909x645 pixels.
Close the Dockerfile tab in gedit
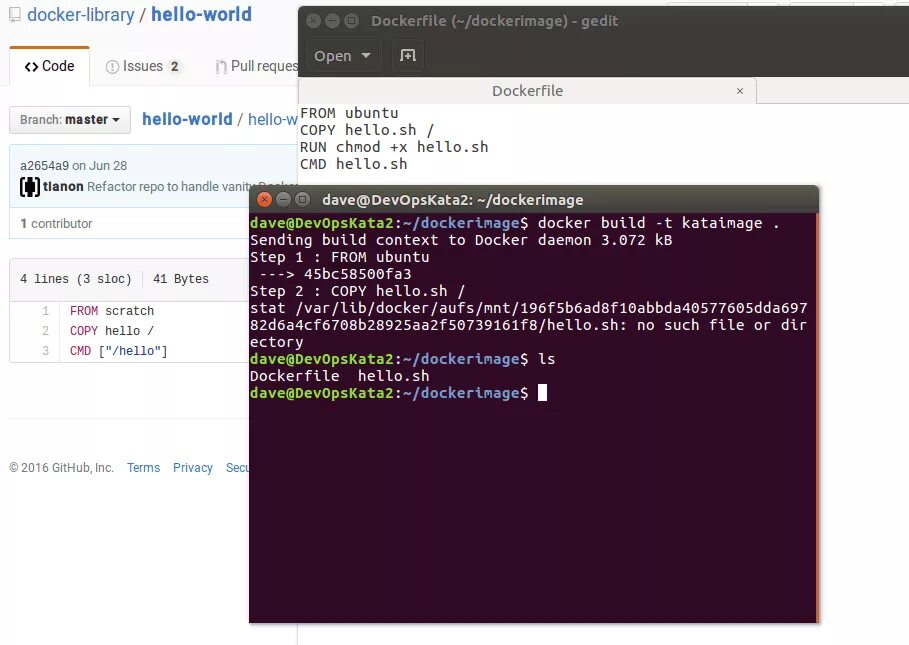pos(740,91)
